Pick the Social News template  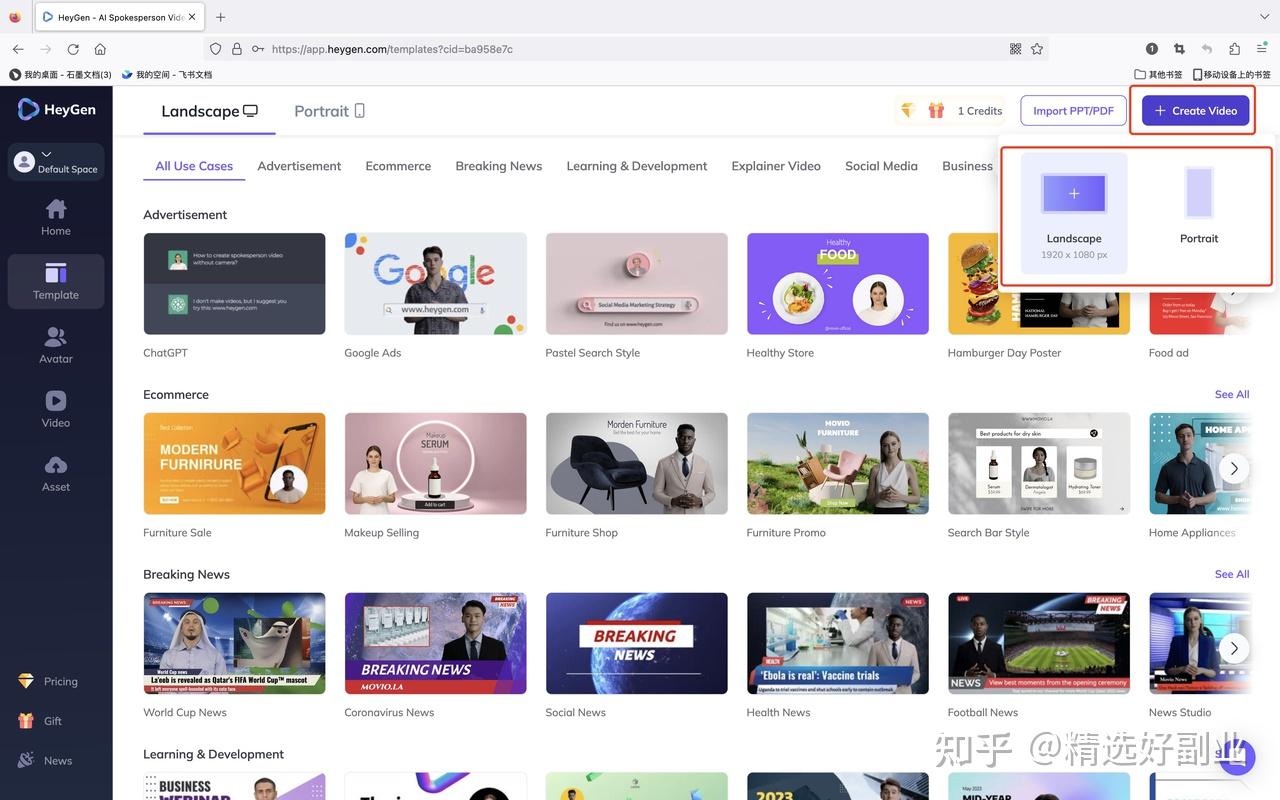(x=637, y=644)
